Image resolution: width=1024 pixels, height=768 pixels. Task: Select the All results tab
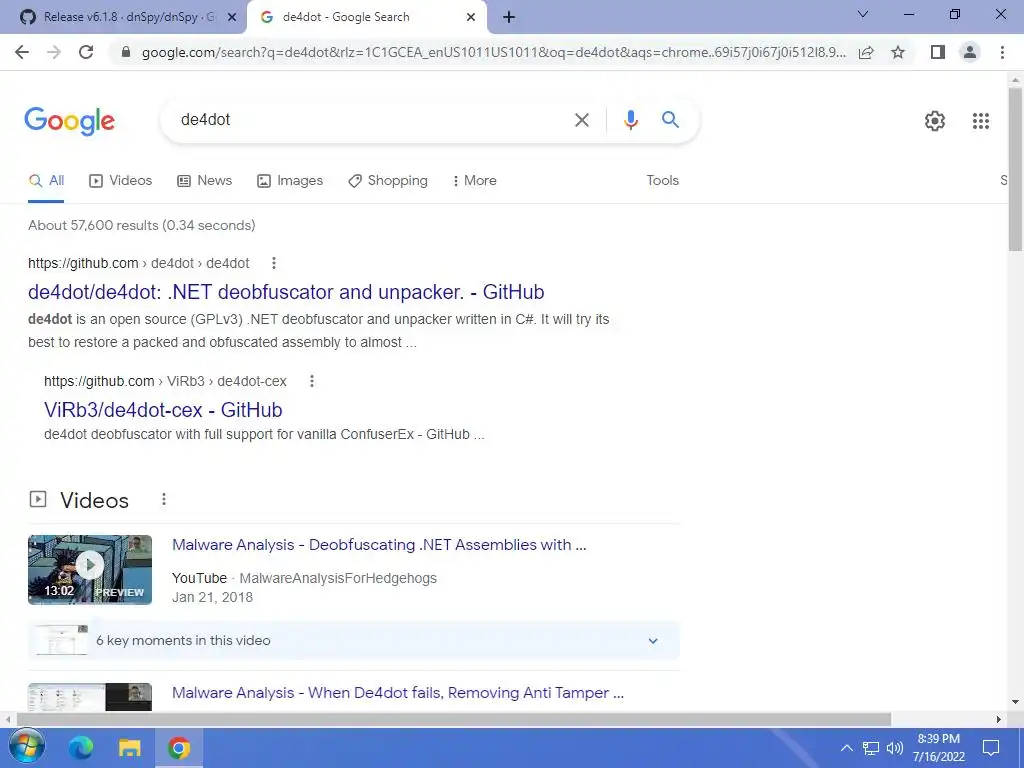pyautogui.click(x=46, y=181)
